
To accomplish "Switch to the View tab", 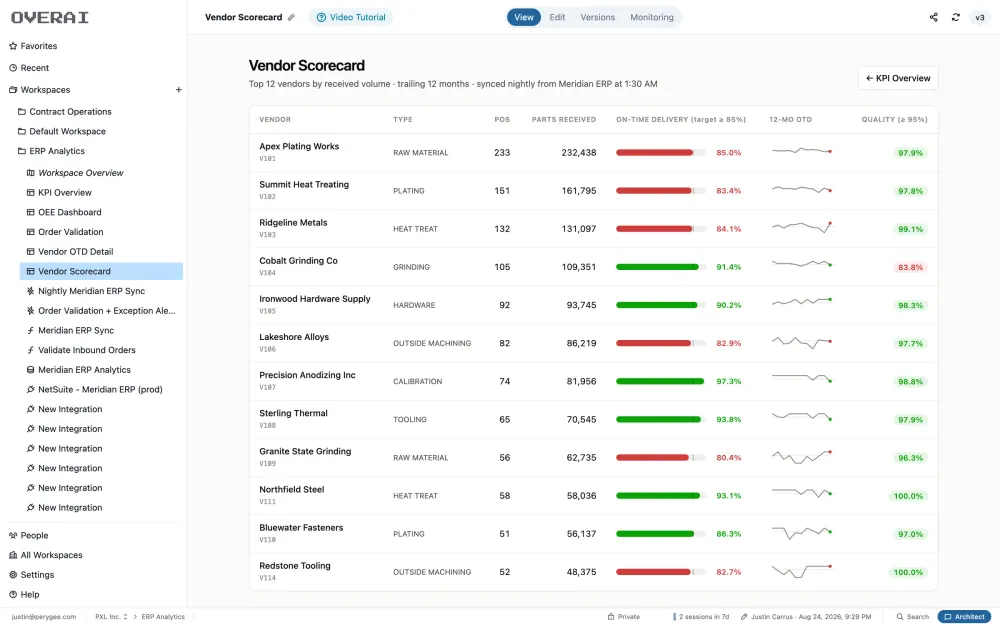I will (x=524, y=17).
